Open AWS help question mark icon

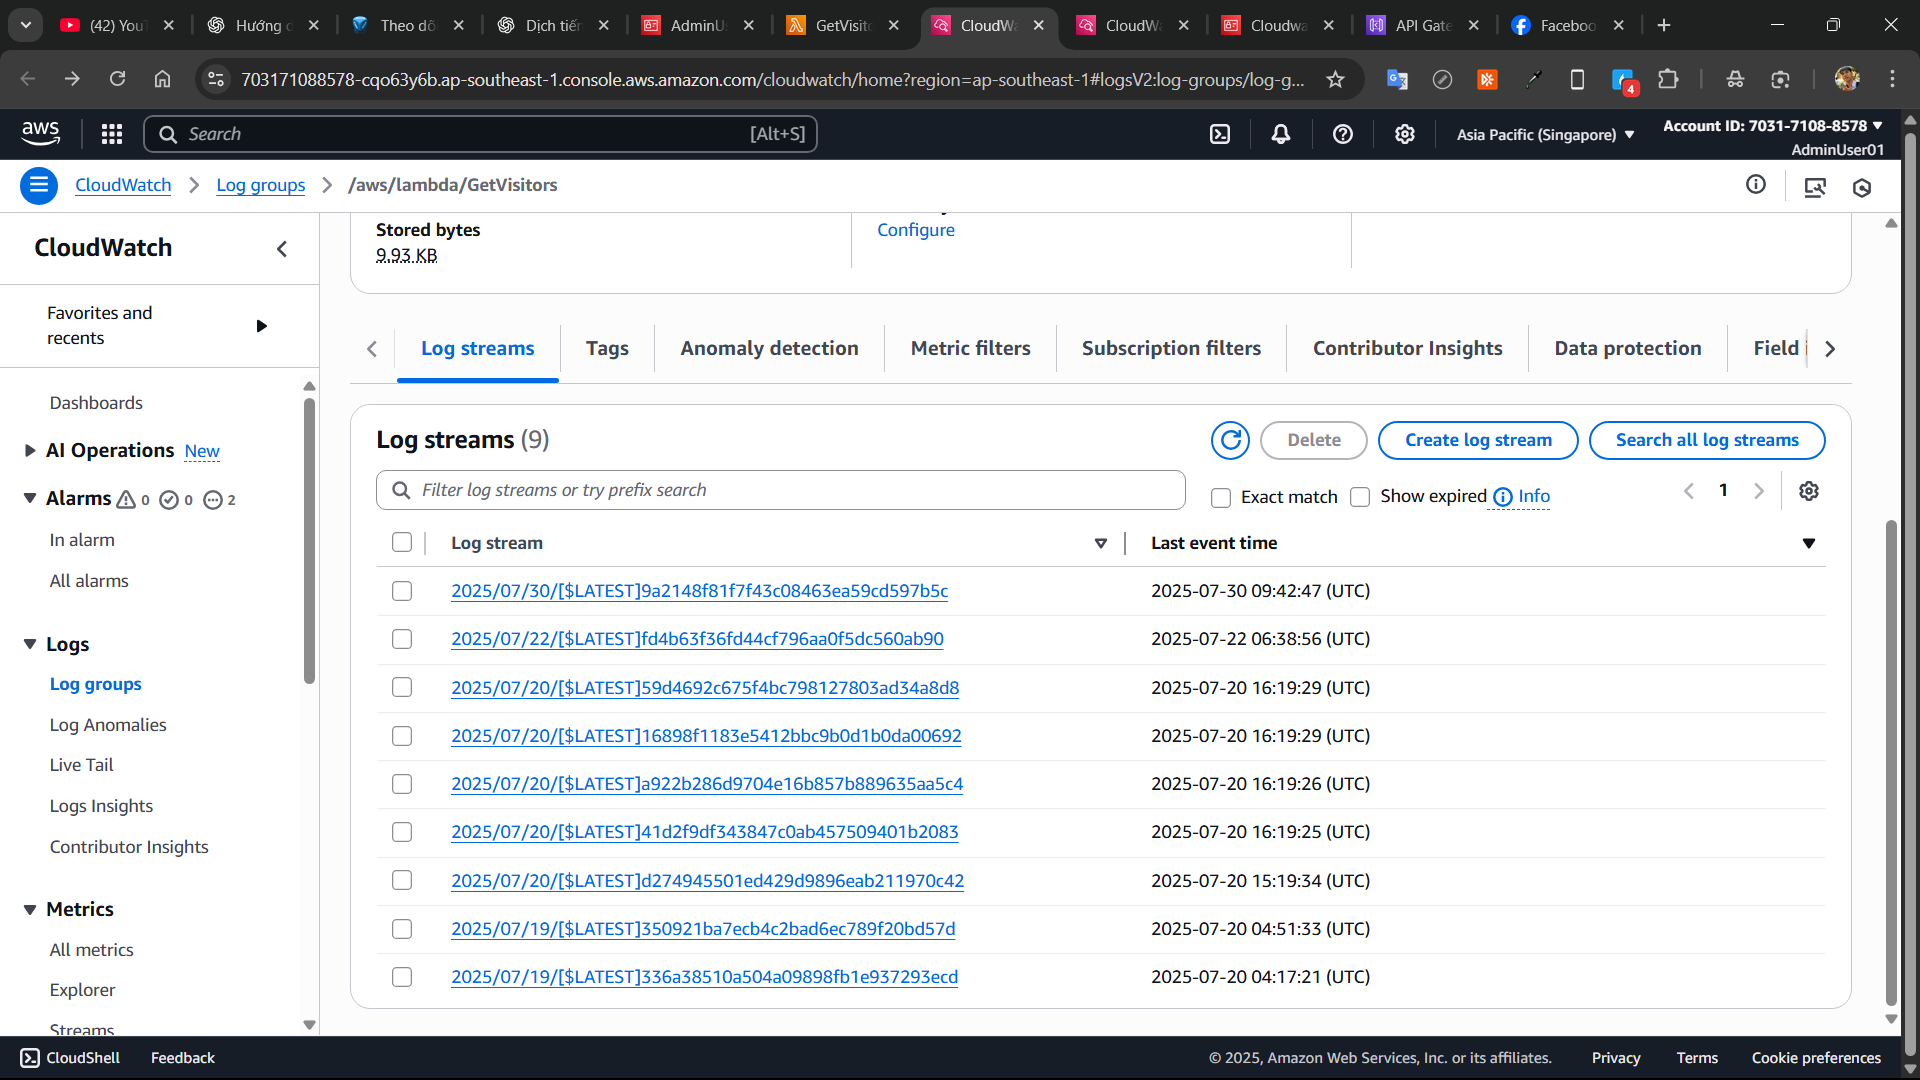[x=1343, y=134]
